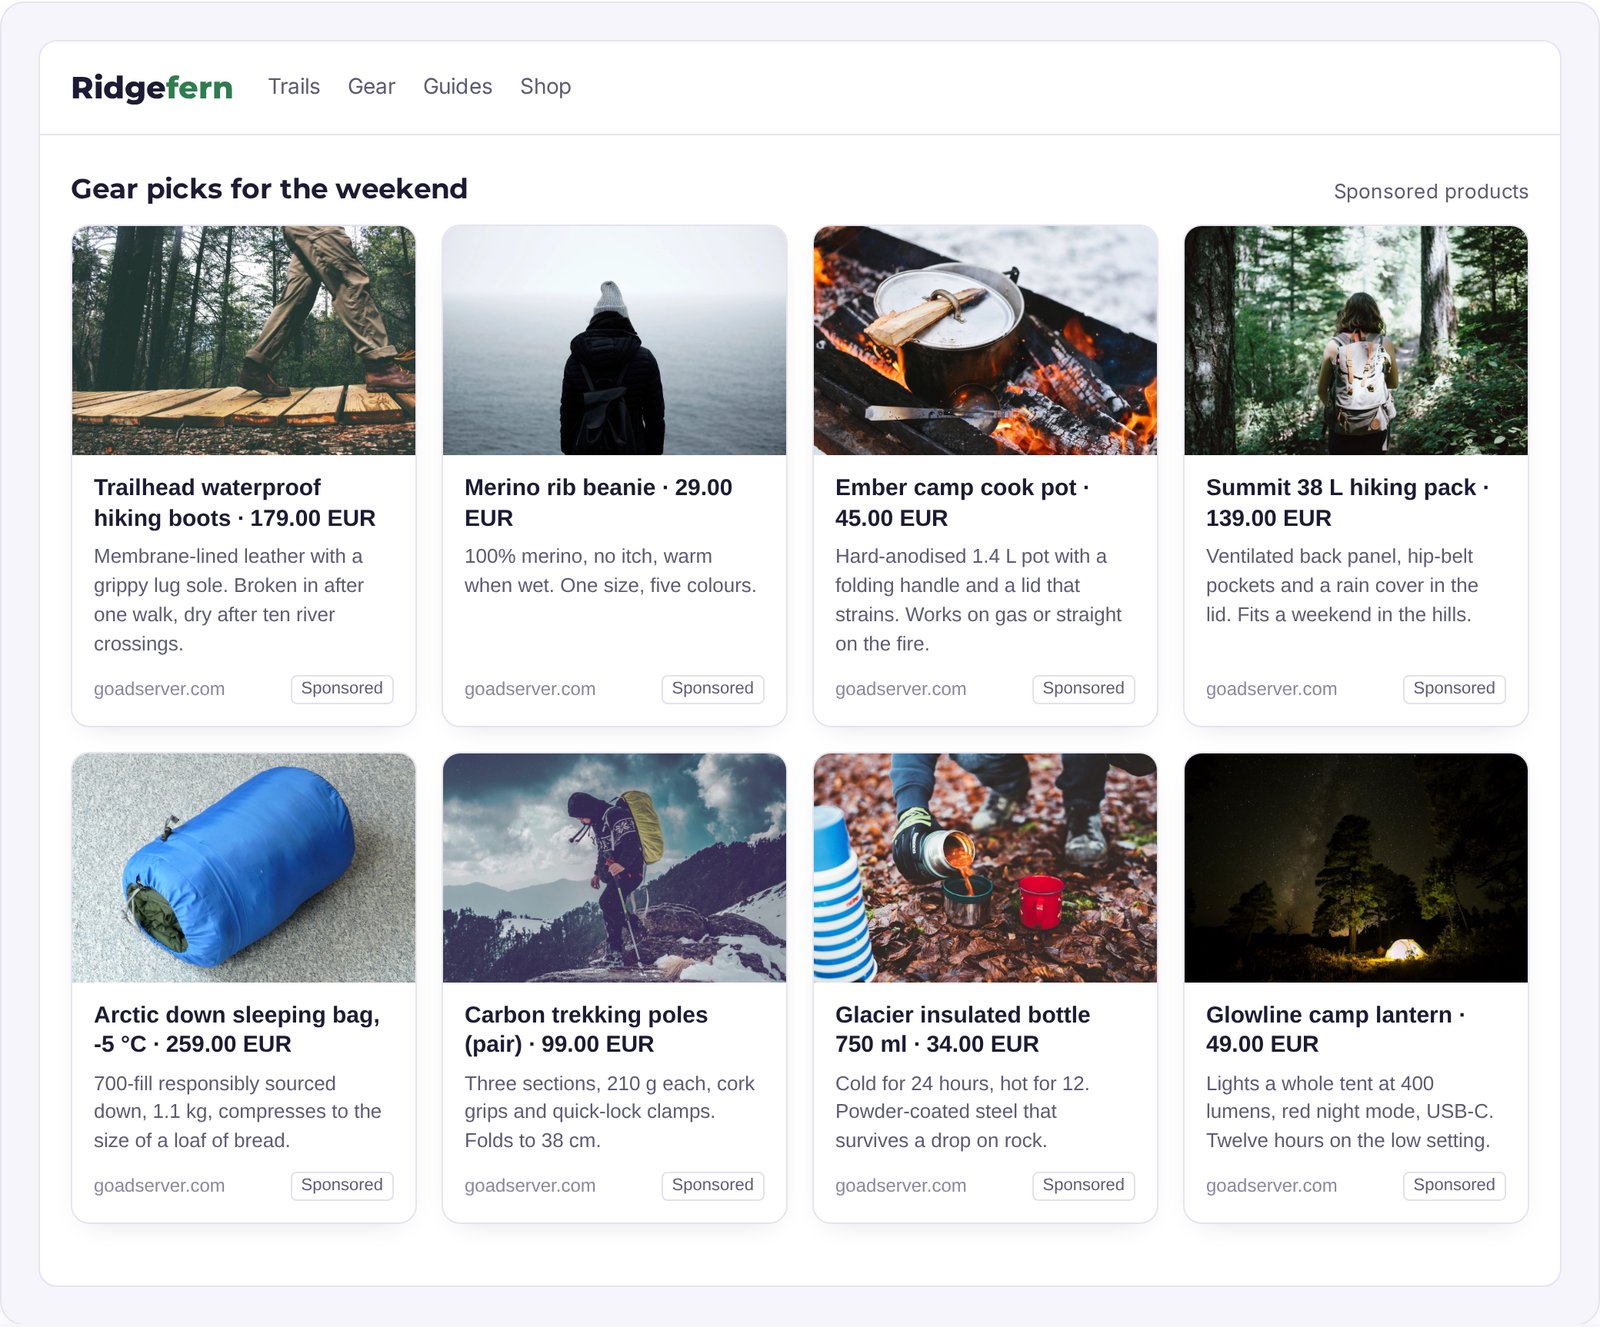The height and width of the screenshot is (1327, 1600).
Task: Open the Trails menu item
Action: pyautogui.click(x=294, y=87)
